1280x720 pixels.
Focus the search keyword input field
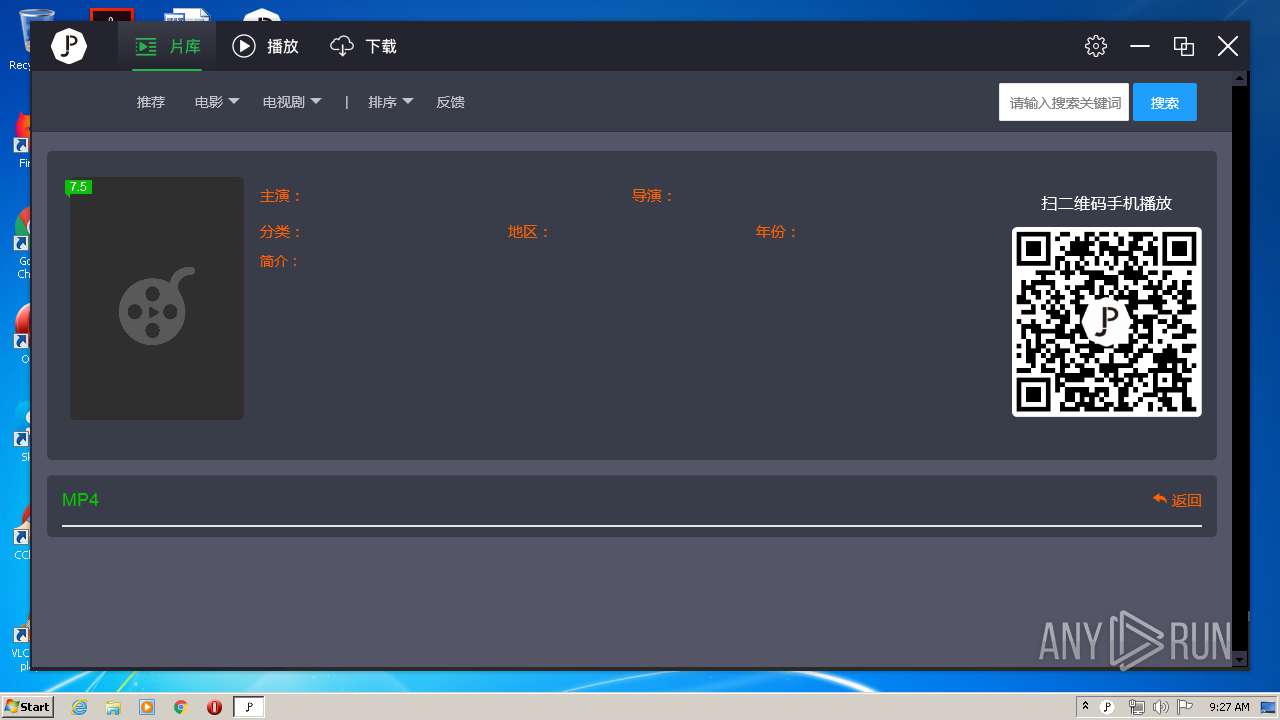click(x=1064, y=102)
